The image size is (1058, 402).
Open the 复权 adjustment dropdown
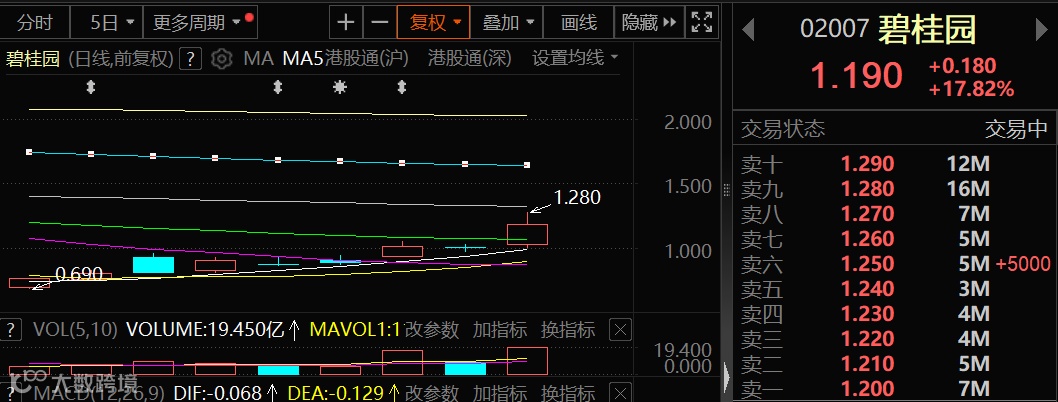434,23
